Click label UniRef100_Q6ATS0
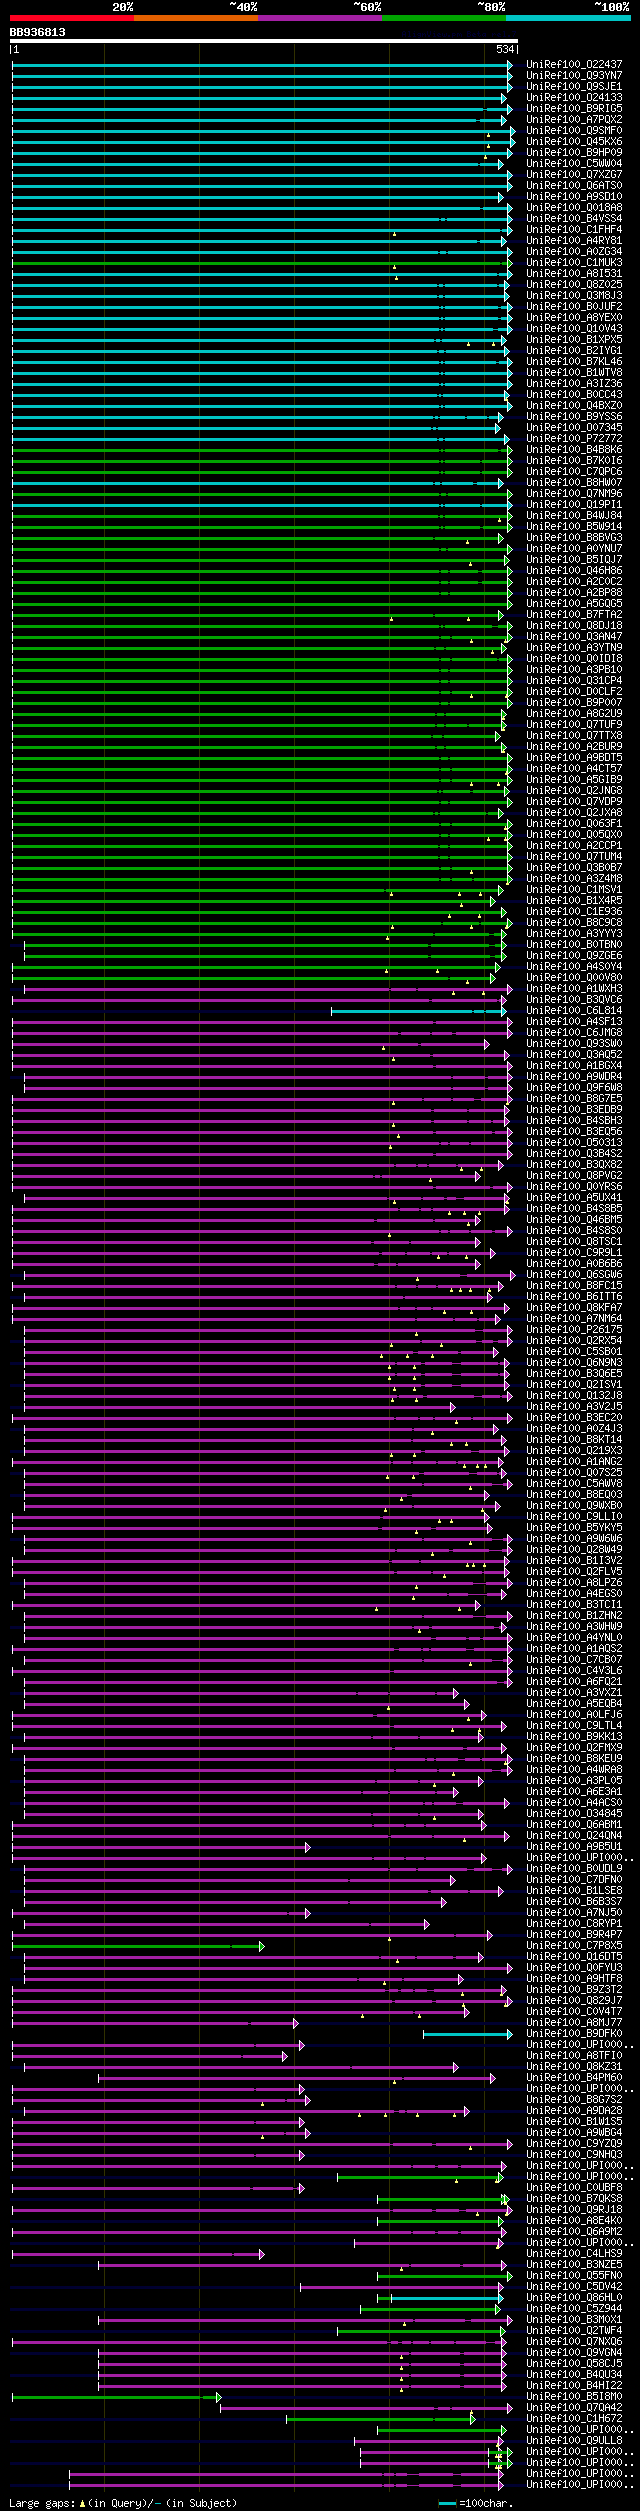640x2511 pixels. click(x=574, y=186)
